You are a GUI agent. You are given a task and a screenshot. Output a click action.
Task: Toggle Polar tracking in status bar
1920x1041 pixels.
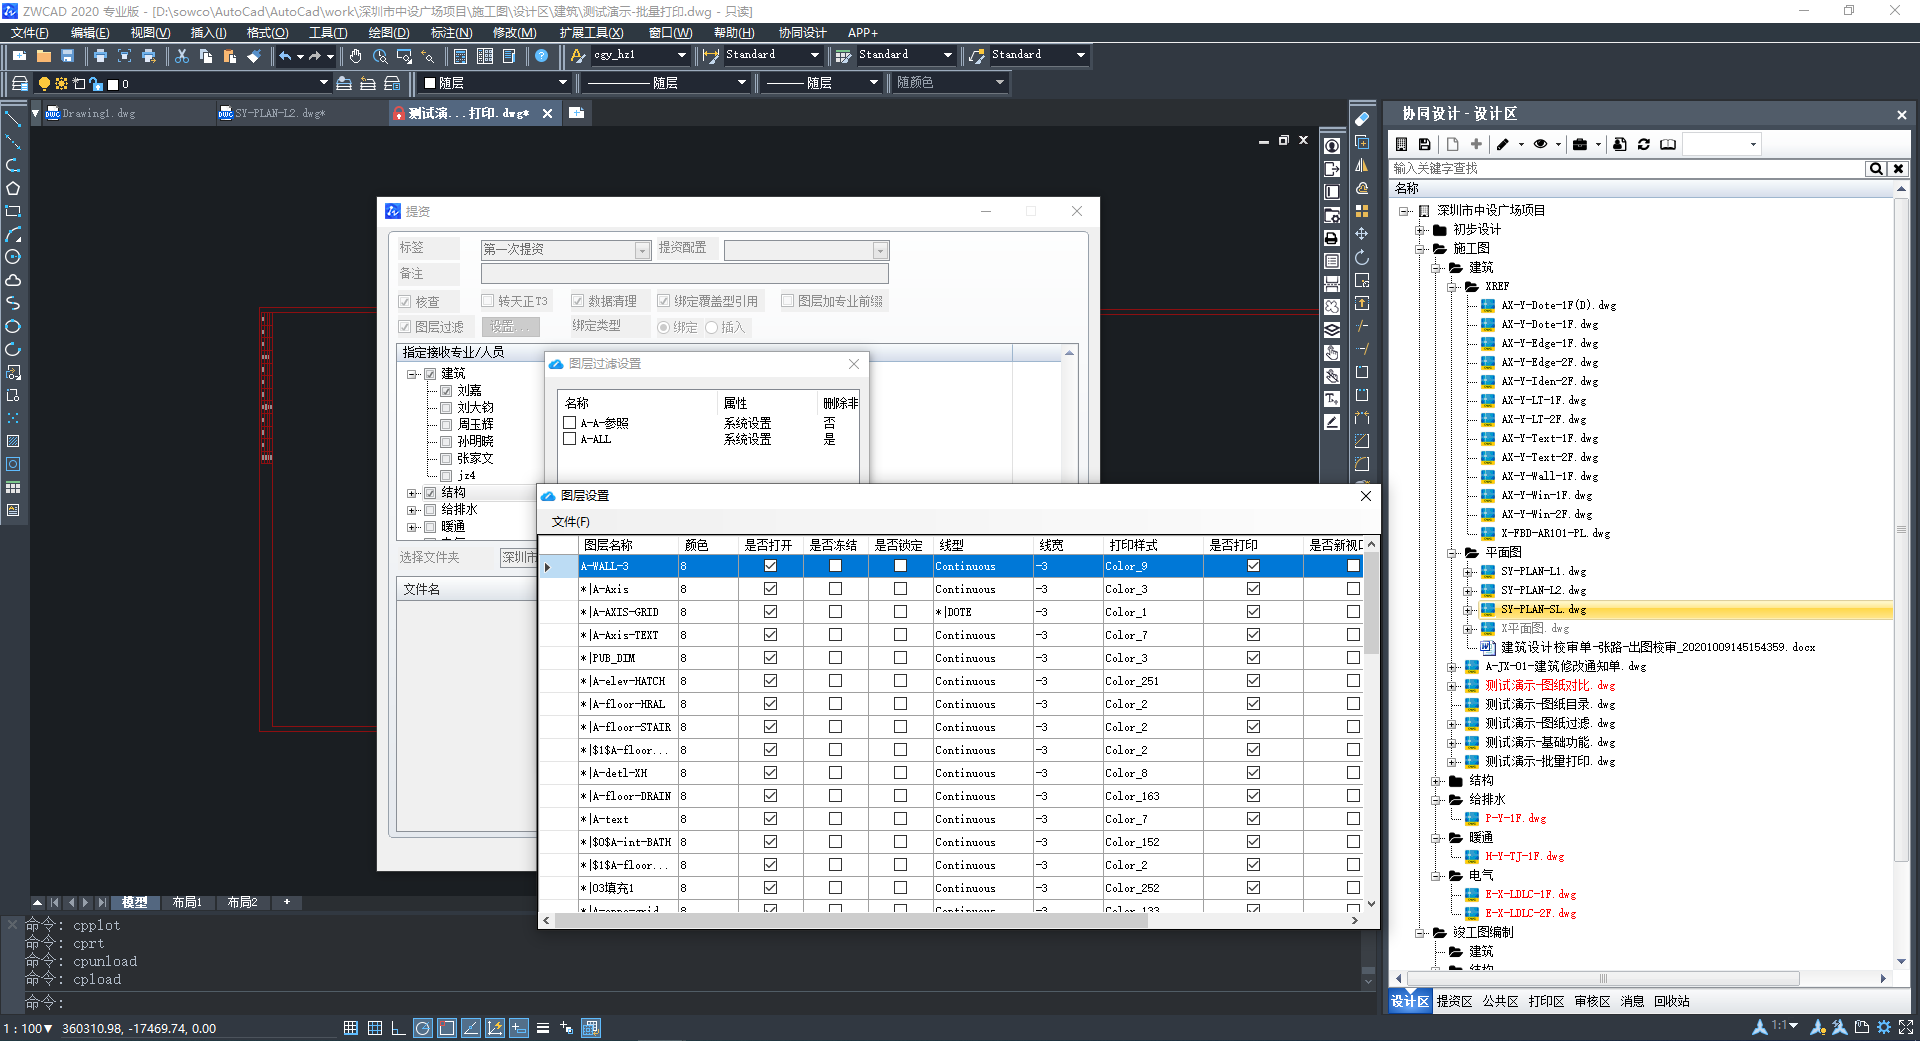(422, 1028)
